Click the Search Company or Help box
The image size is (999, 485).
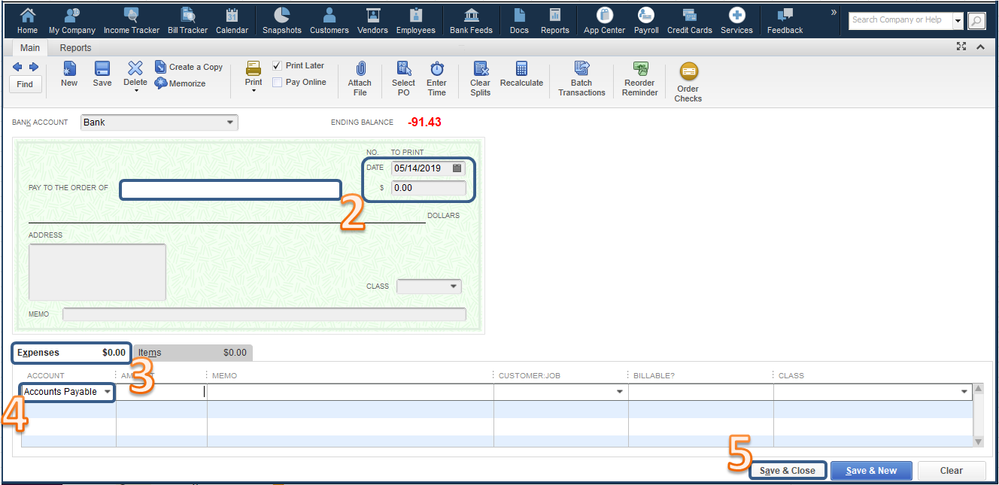coord(900,20)
